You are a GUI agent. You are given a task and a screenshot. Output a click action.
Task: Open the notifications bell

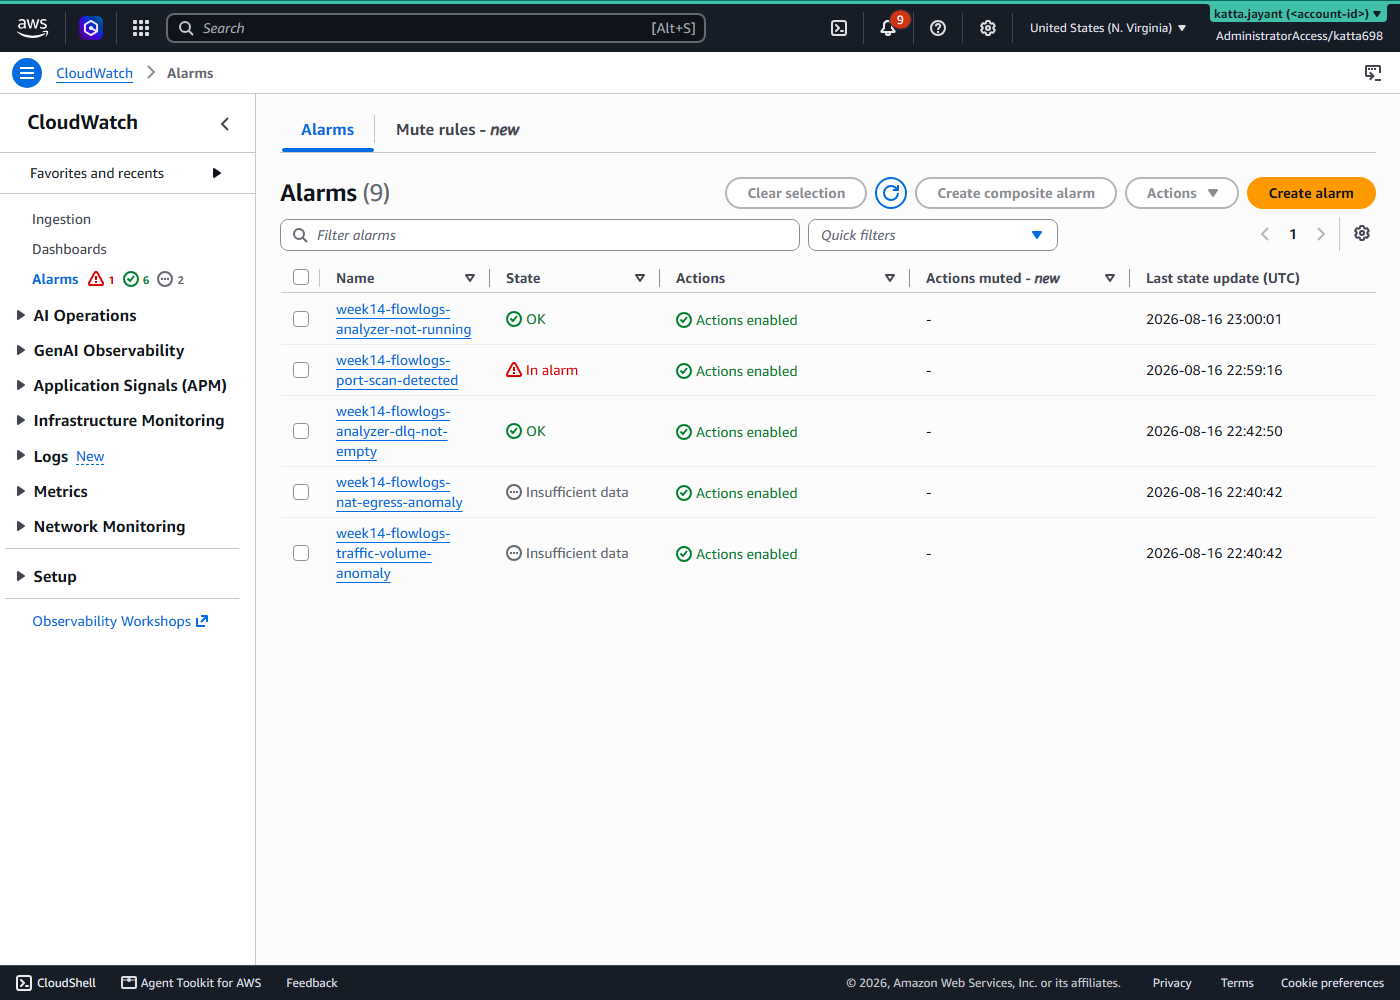coord(888,28)
